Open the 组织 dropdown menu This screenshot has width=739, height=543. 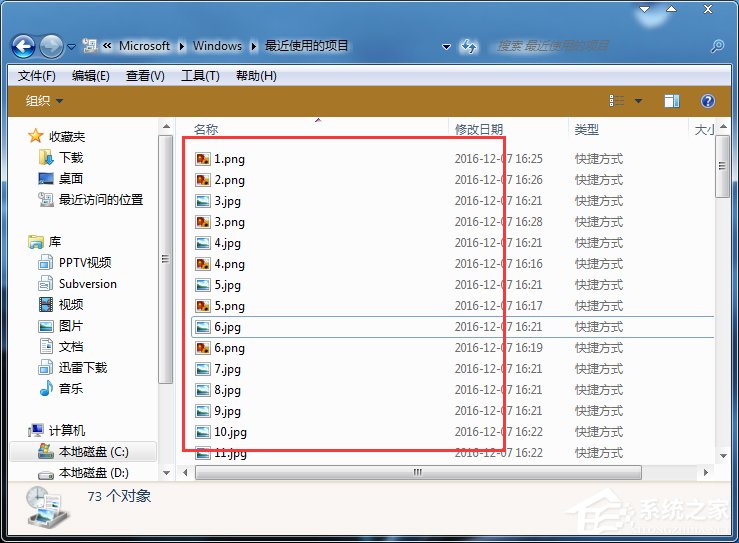pos(44,101)
